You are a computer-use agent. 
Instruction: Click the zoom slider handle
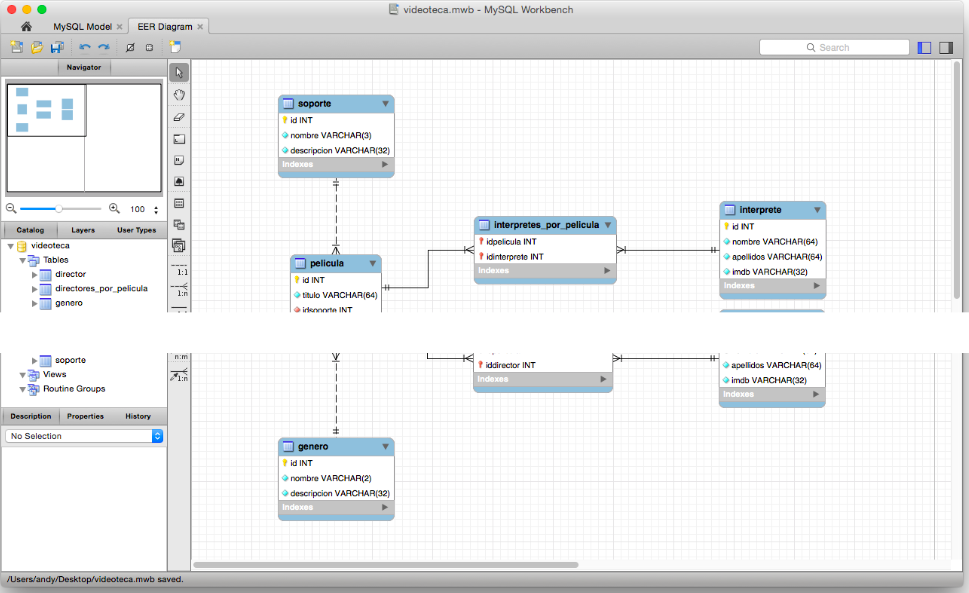point(59,209)
